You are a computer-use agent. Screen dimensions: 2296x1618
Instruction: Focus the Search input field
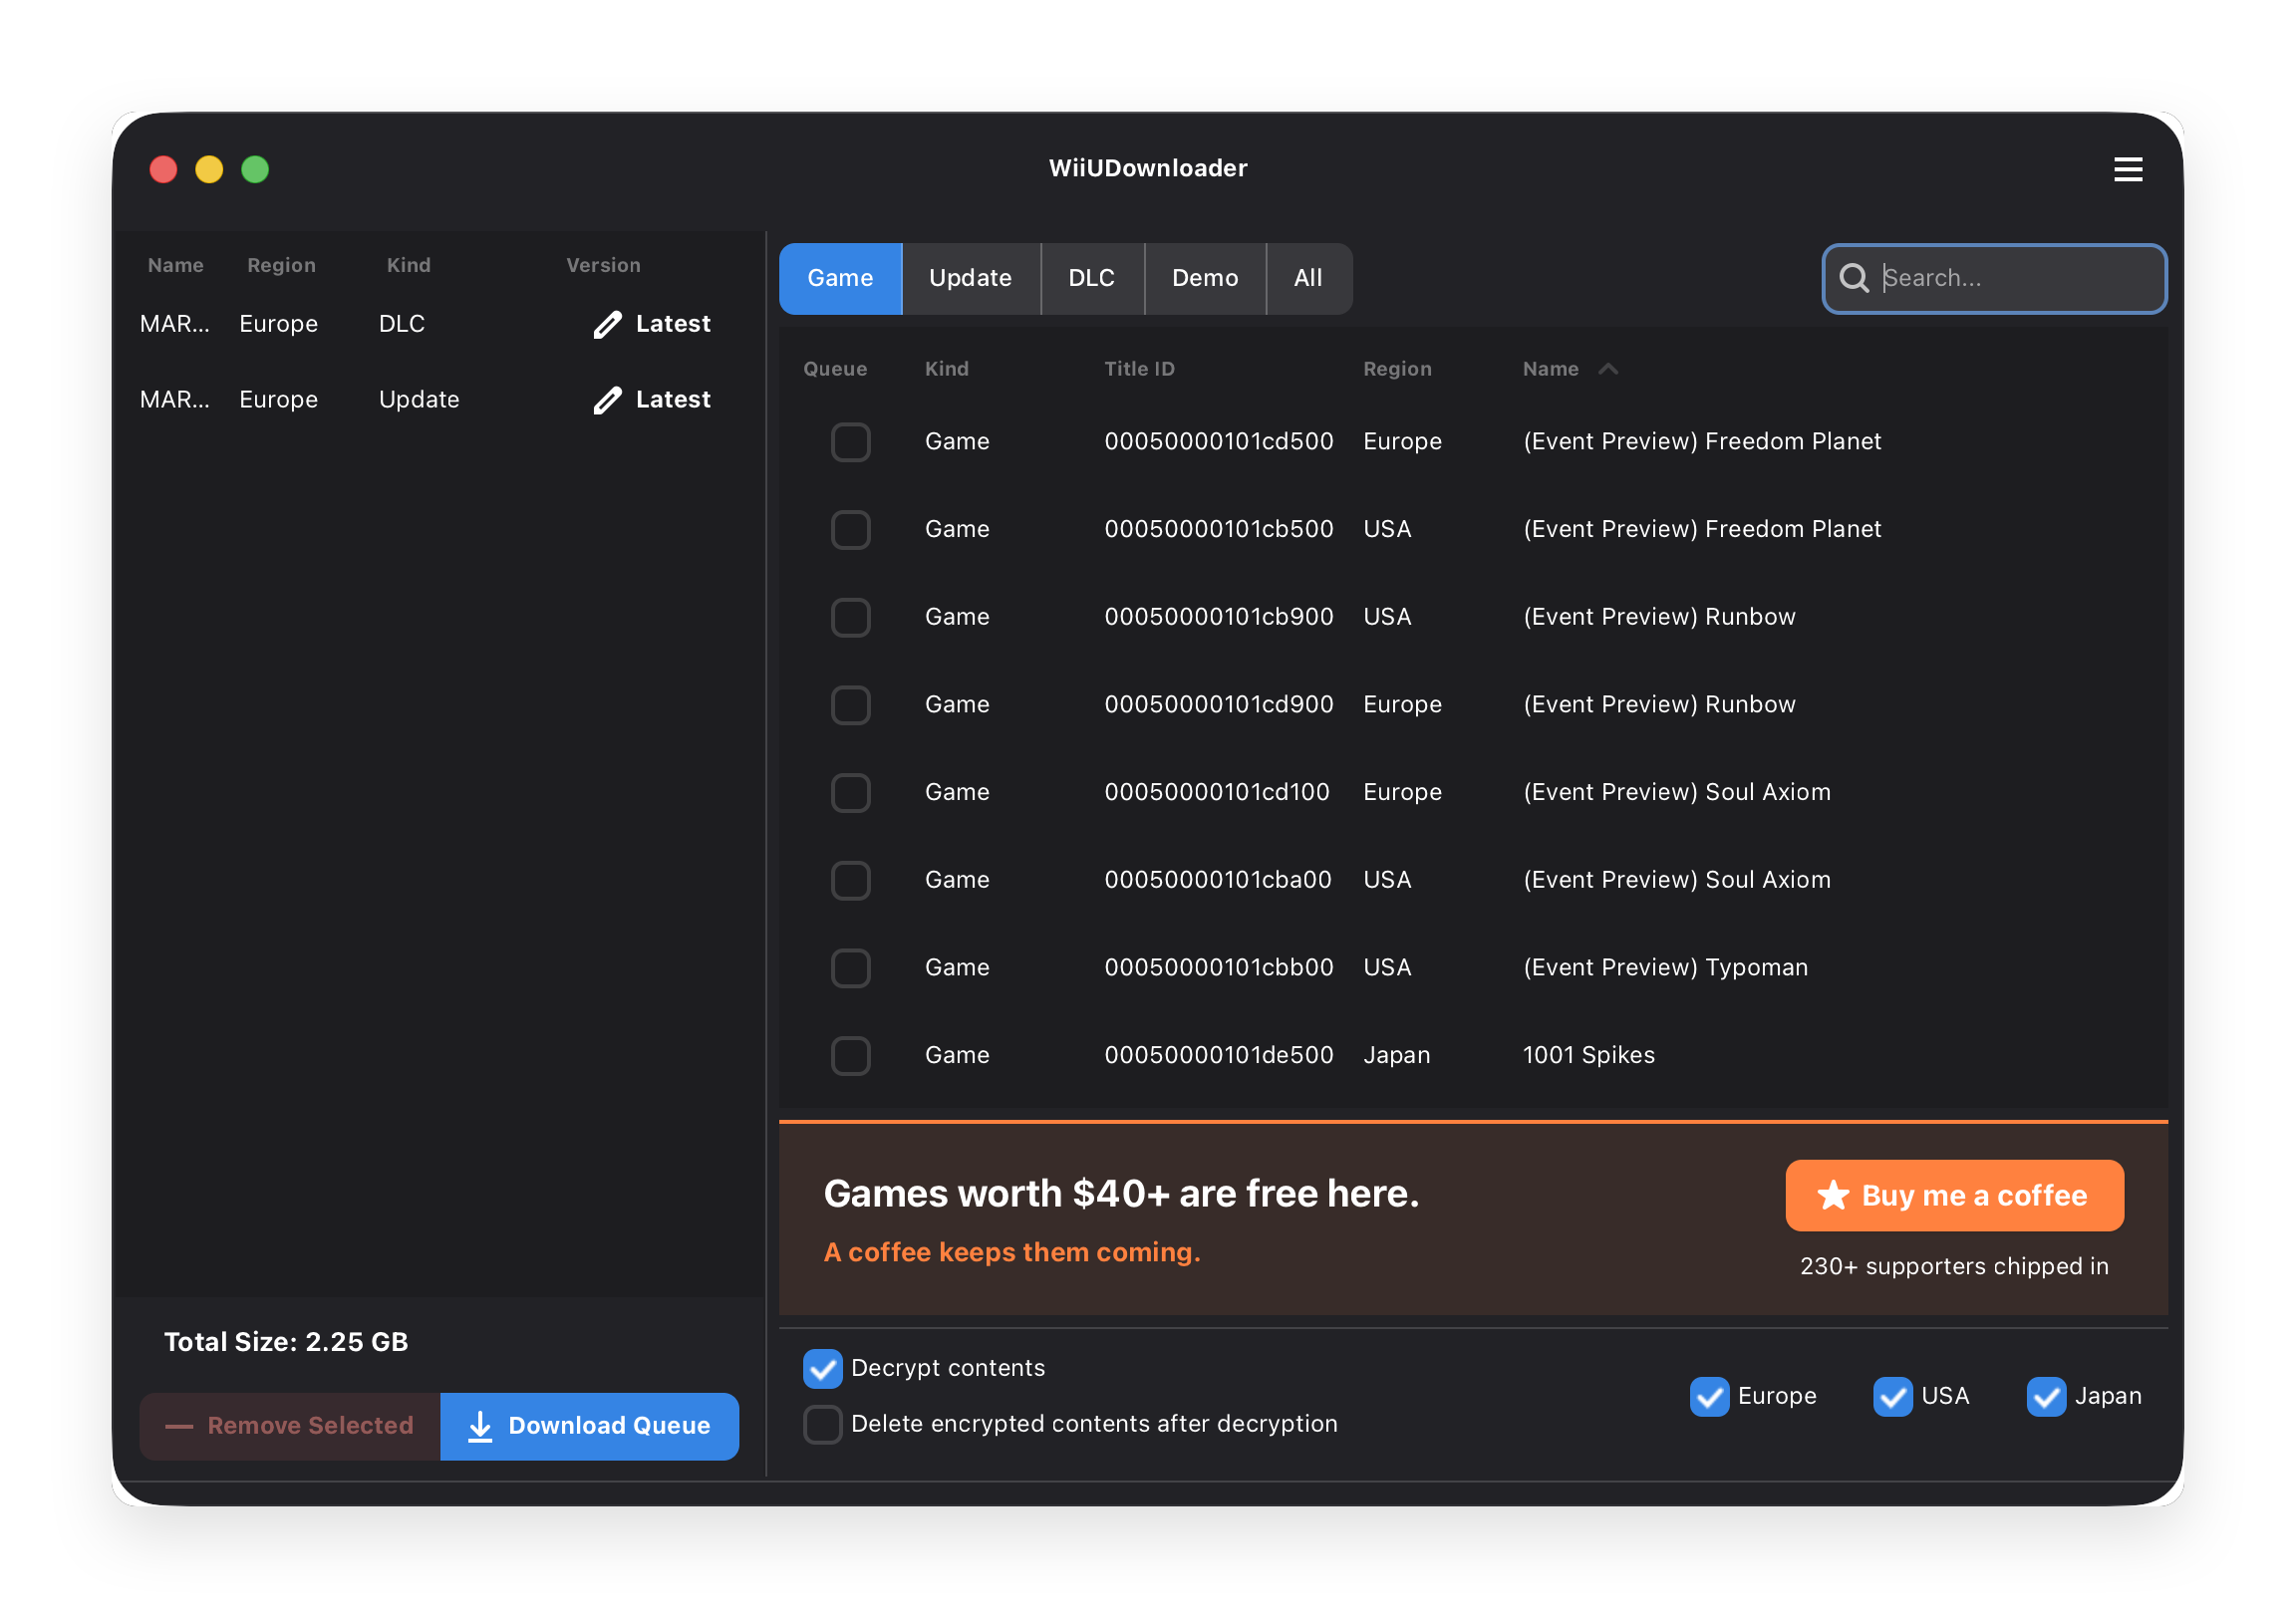(1993, 278)
